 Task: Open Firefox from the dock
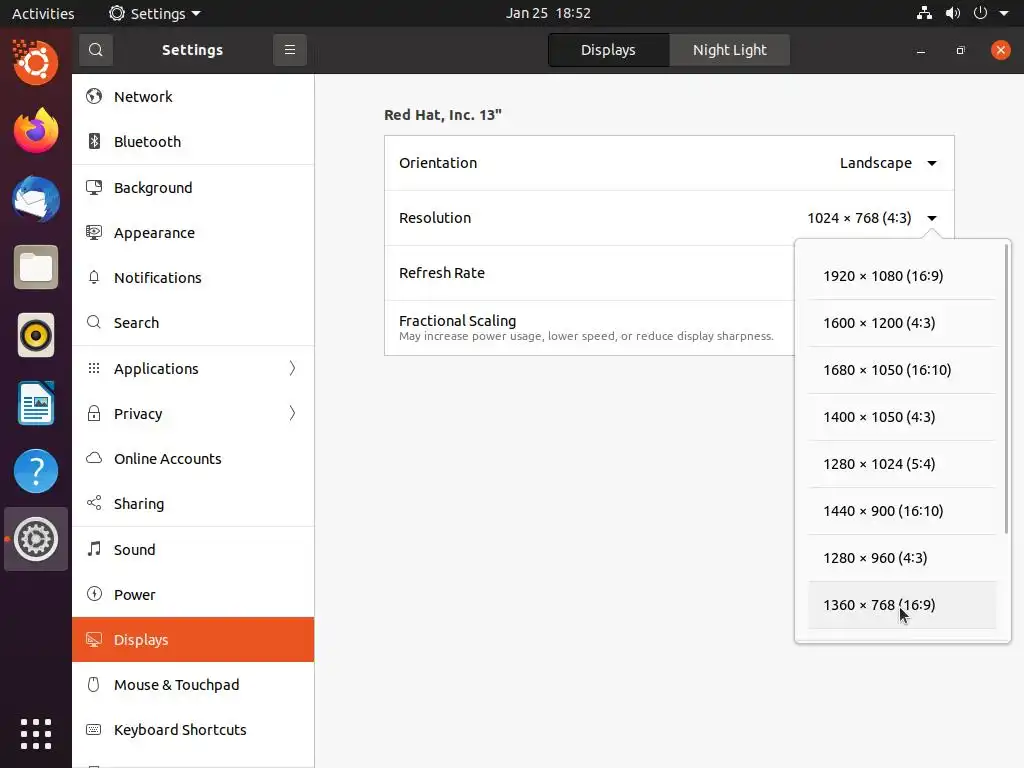point(36,131)
